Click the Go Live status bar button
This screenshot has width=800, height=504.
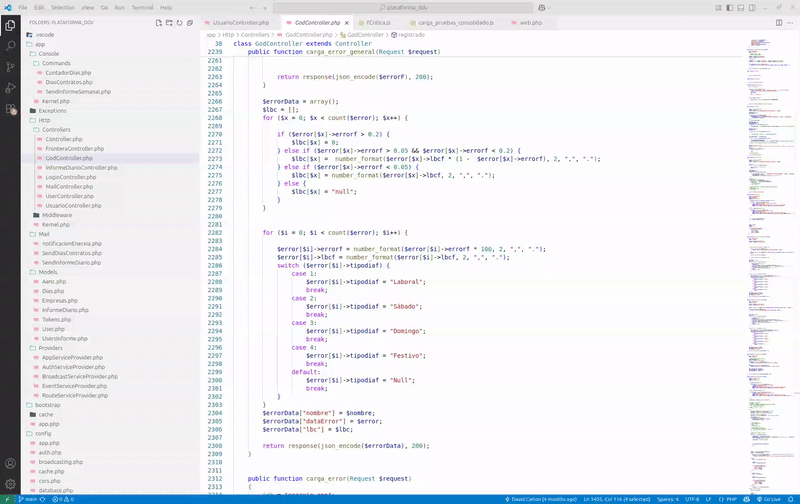coord(769,498)
